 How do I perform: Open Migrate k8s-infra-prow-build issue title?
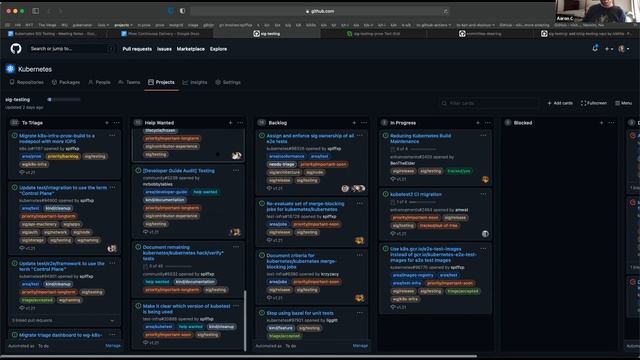57,138
